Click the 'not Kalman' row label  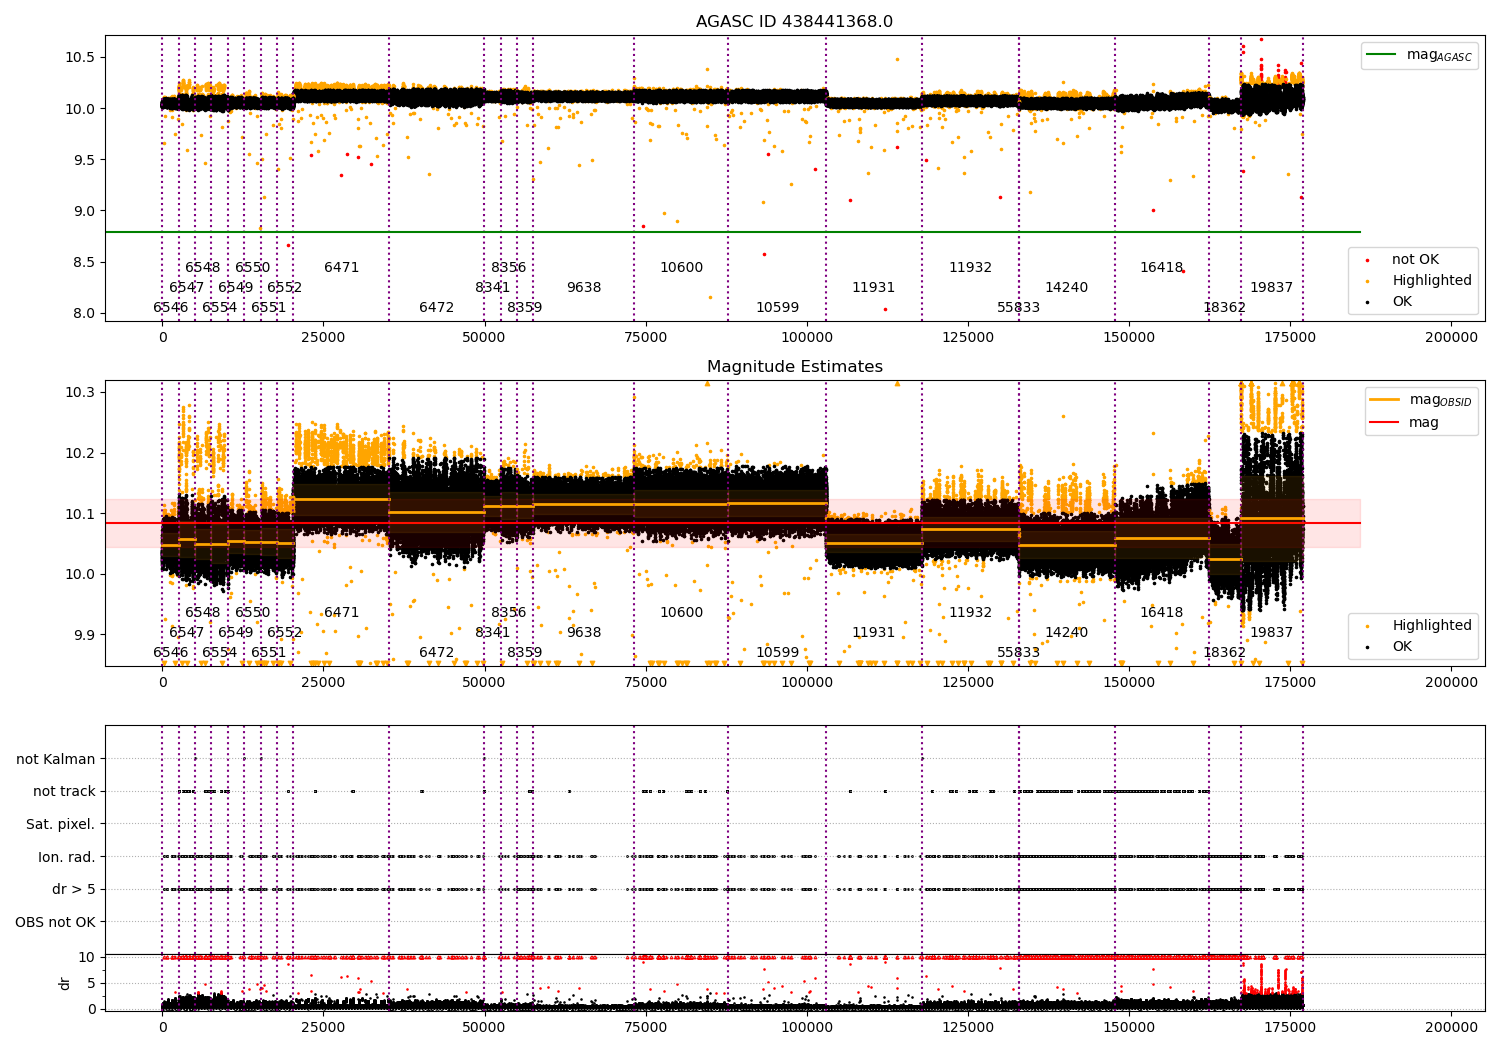coord(56,759)
